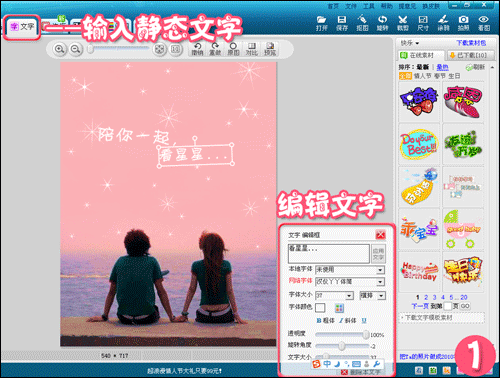
Task: Expand the 本地字体 local font dropdown
Action: [x=380, y=270]
